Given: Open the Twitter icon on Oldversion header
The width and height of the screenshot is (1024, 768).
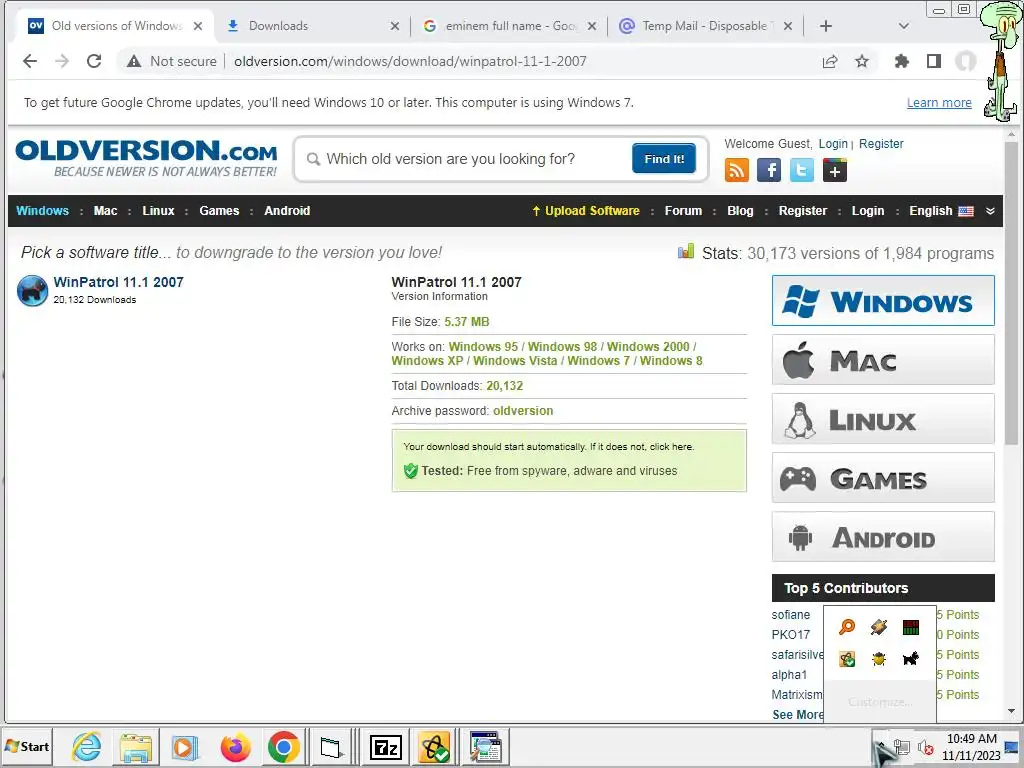Looking at the screenshot, I should (801, 170).
